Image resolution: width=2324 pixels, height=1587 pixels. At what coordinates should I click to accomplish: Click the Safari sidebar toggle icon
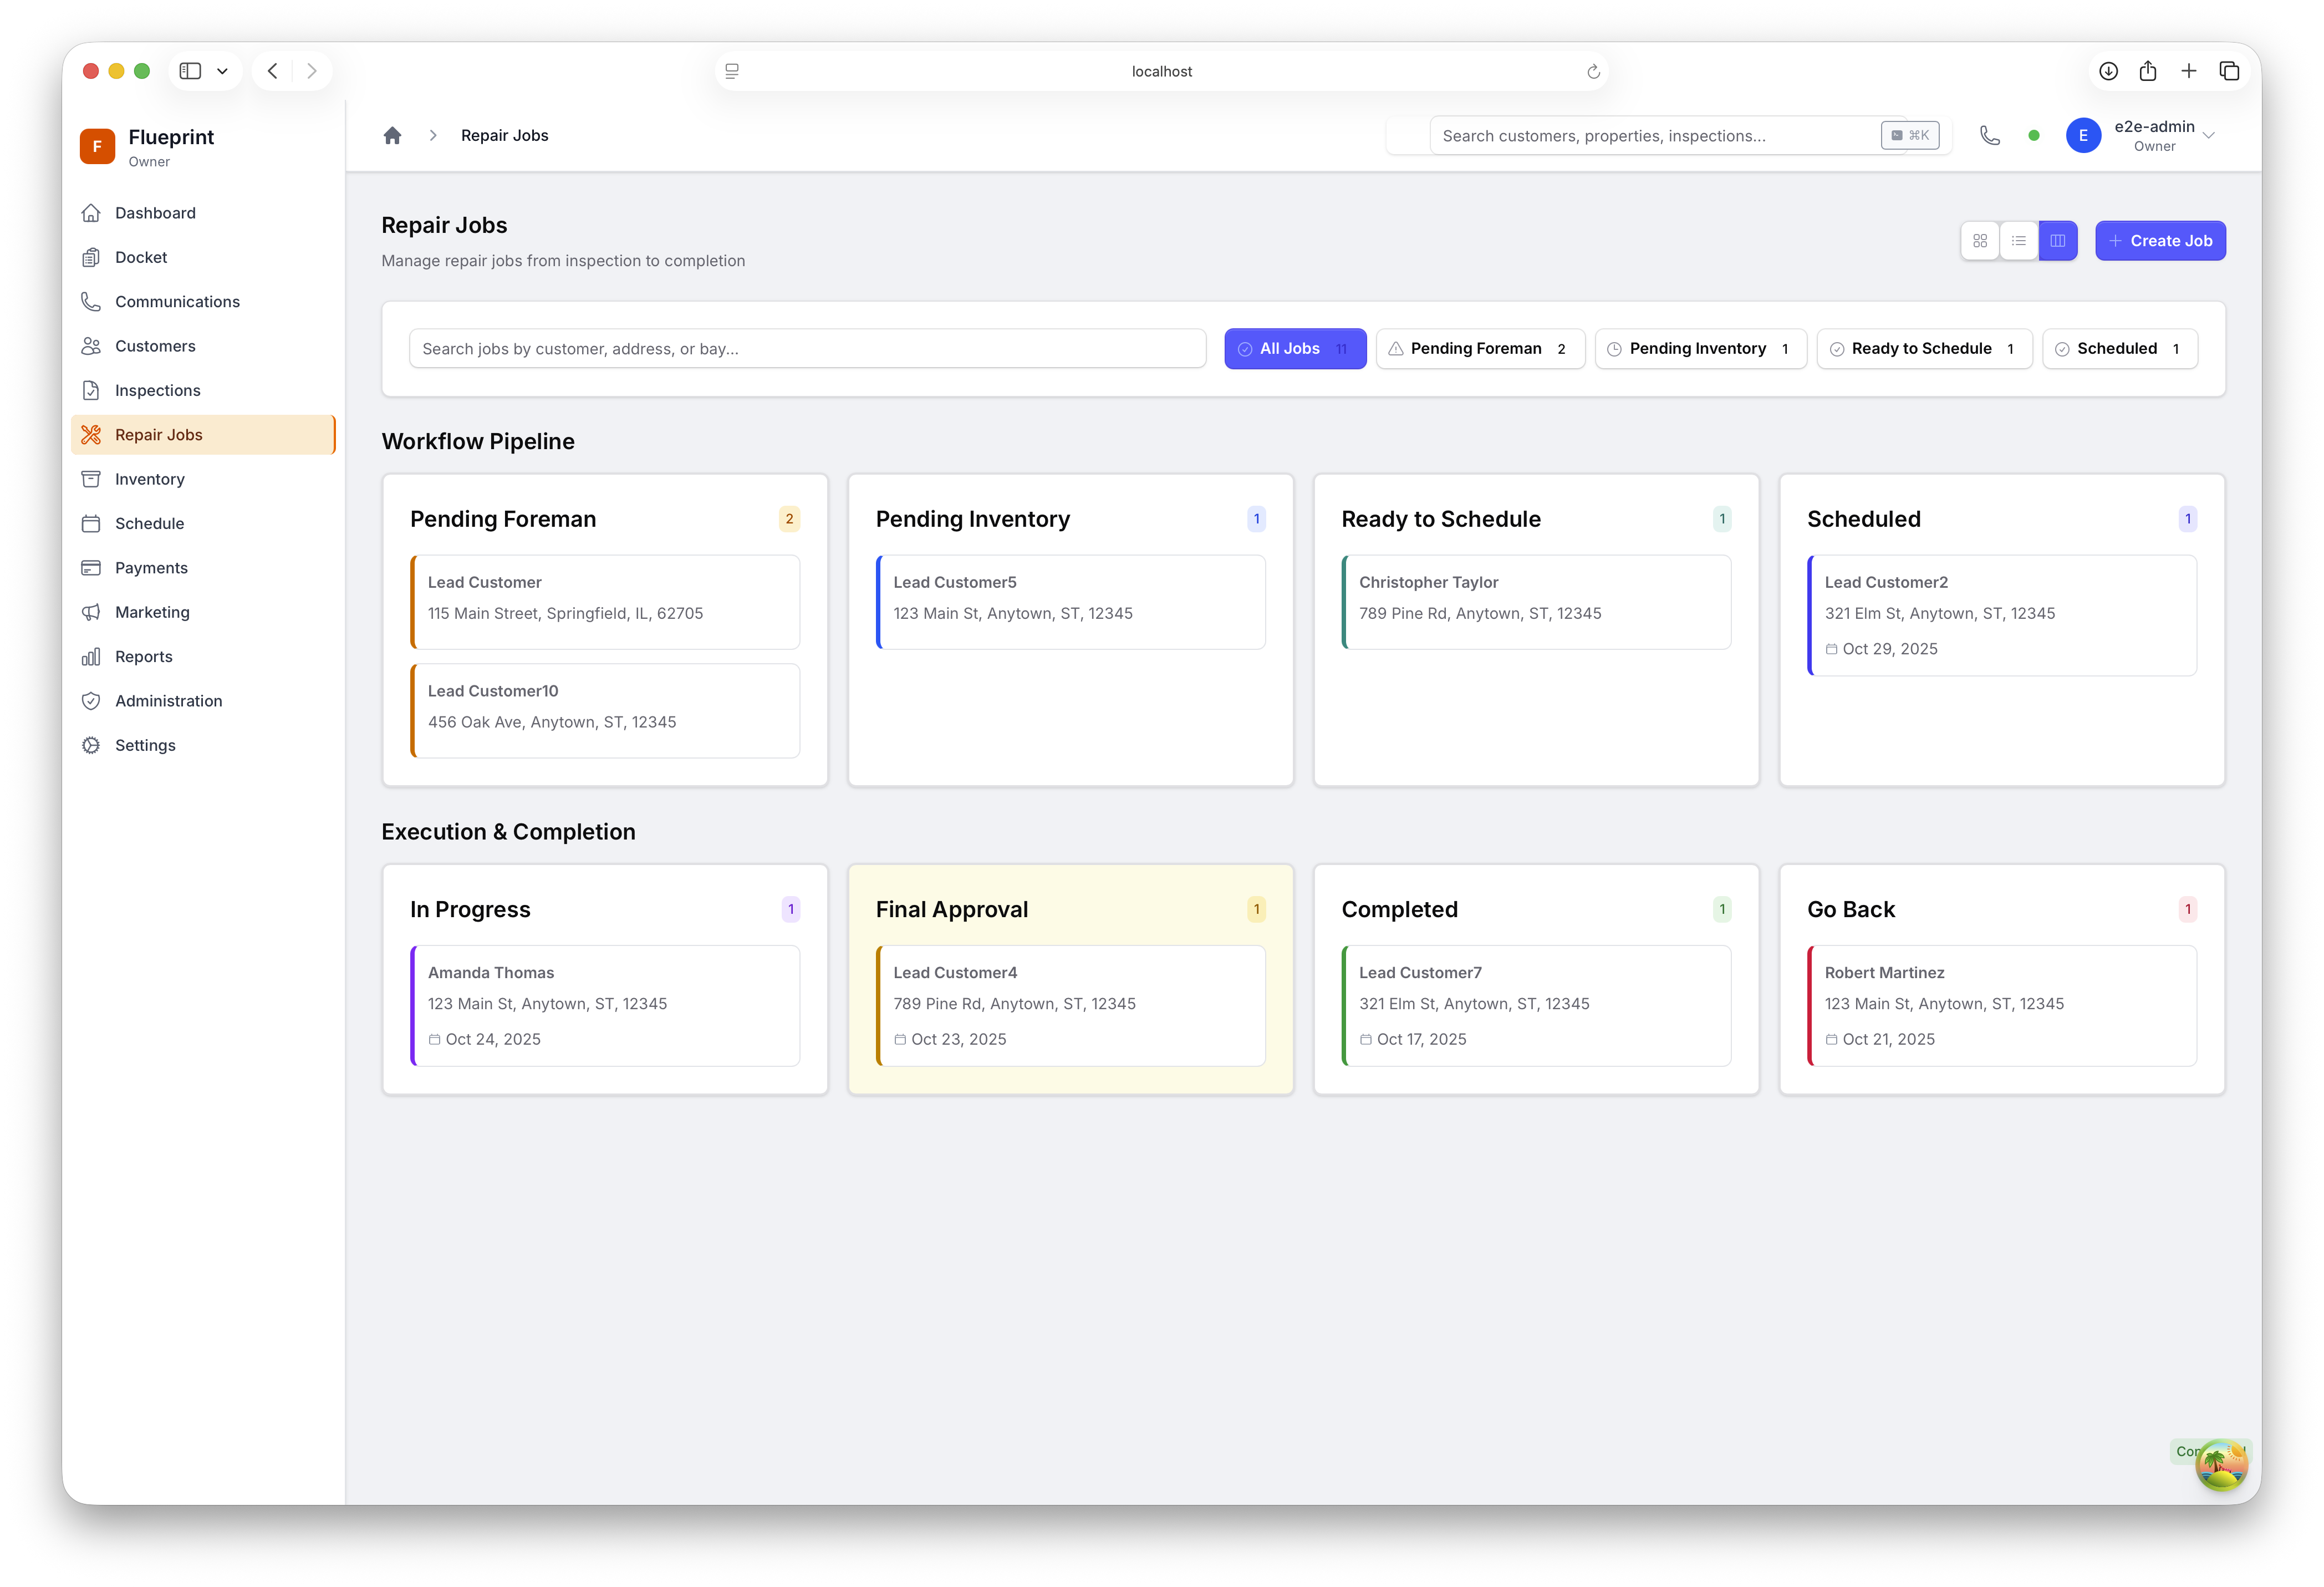190,71
